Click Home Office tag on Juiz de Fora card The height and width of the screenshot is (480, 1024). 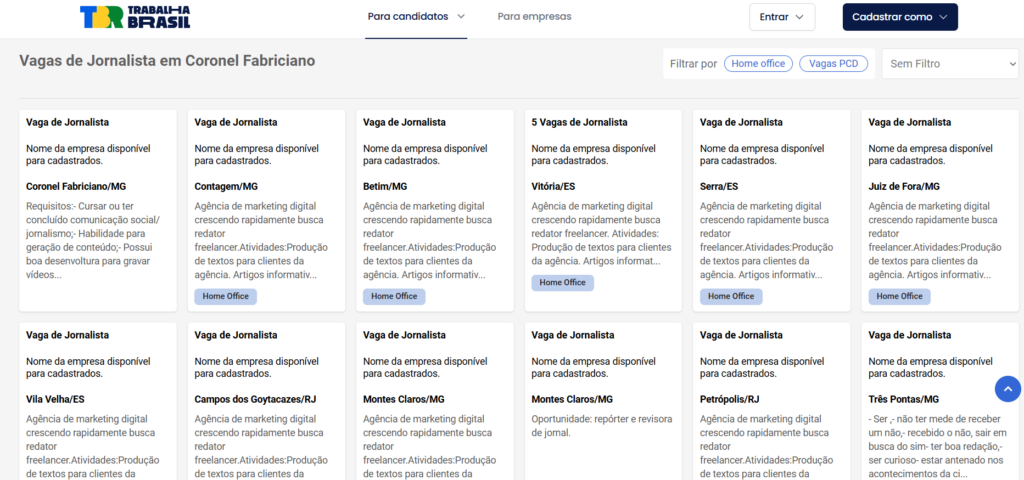point(899,296)
